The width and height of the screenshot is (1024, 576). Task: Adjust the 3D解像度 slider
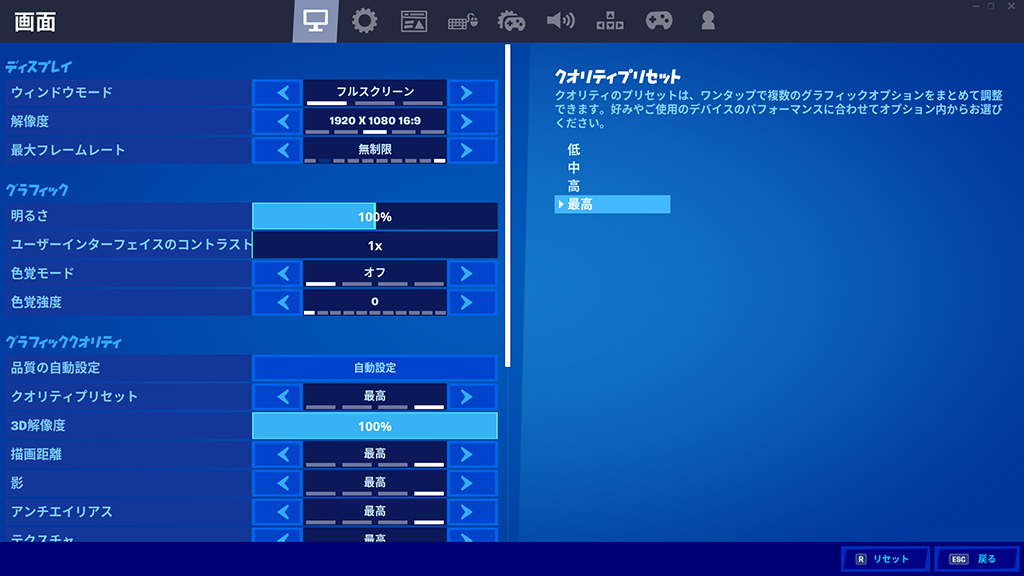point(375,426)
